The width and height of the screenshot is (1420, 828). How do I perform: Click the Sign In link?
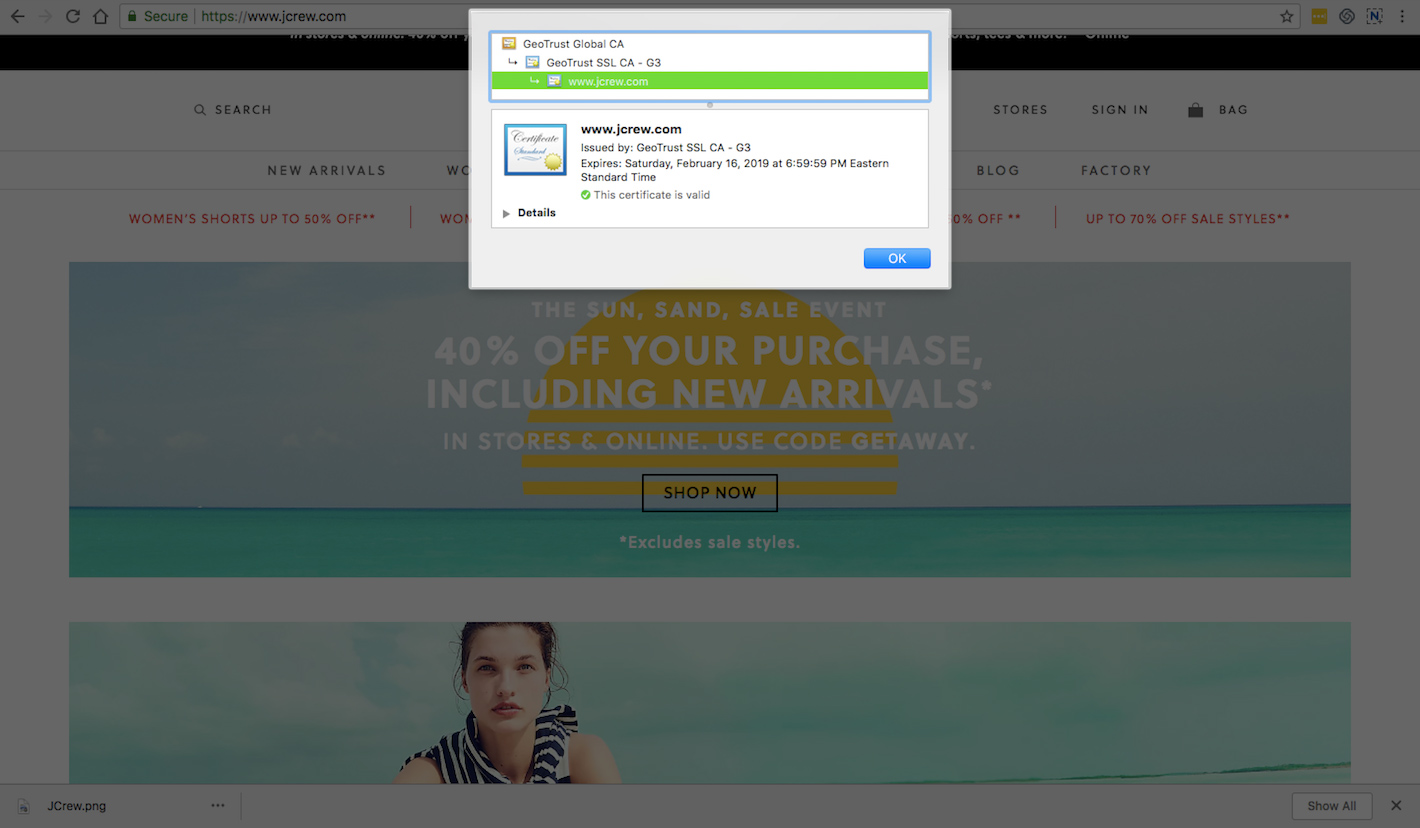(1119, 110)
